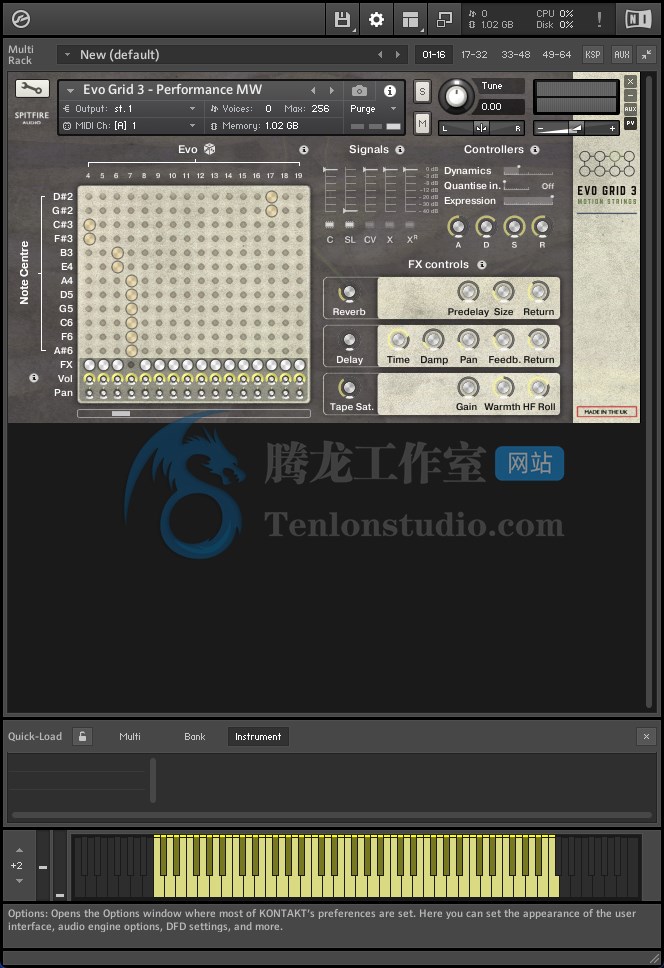Open the Multi Rack preset dropdown
664x968 pixels.
68,54
